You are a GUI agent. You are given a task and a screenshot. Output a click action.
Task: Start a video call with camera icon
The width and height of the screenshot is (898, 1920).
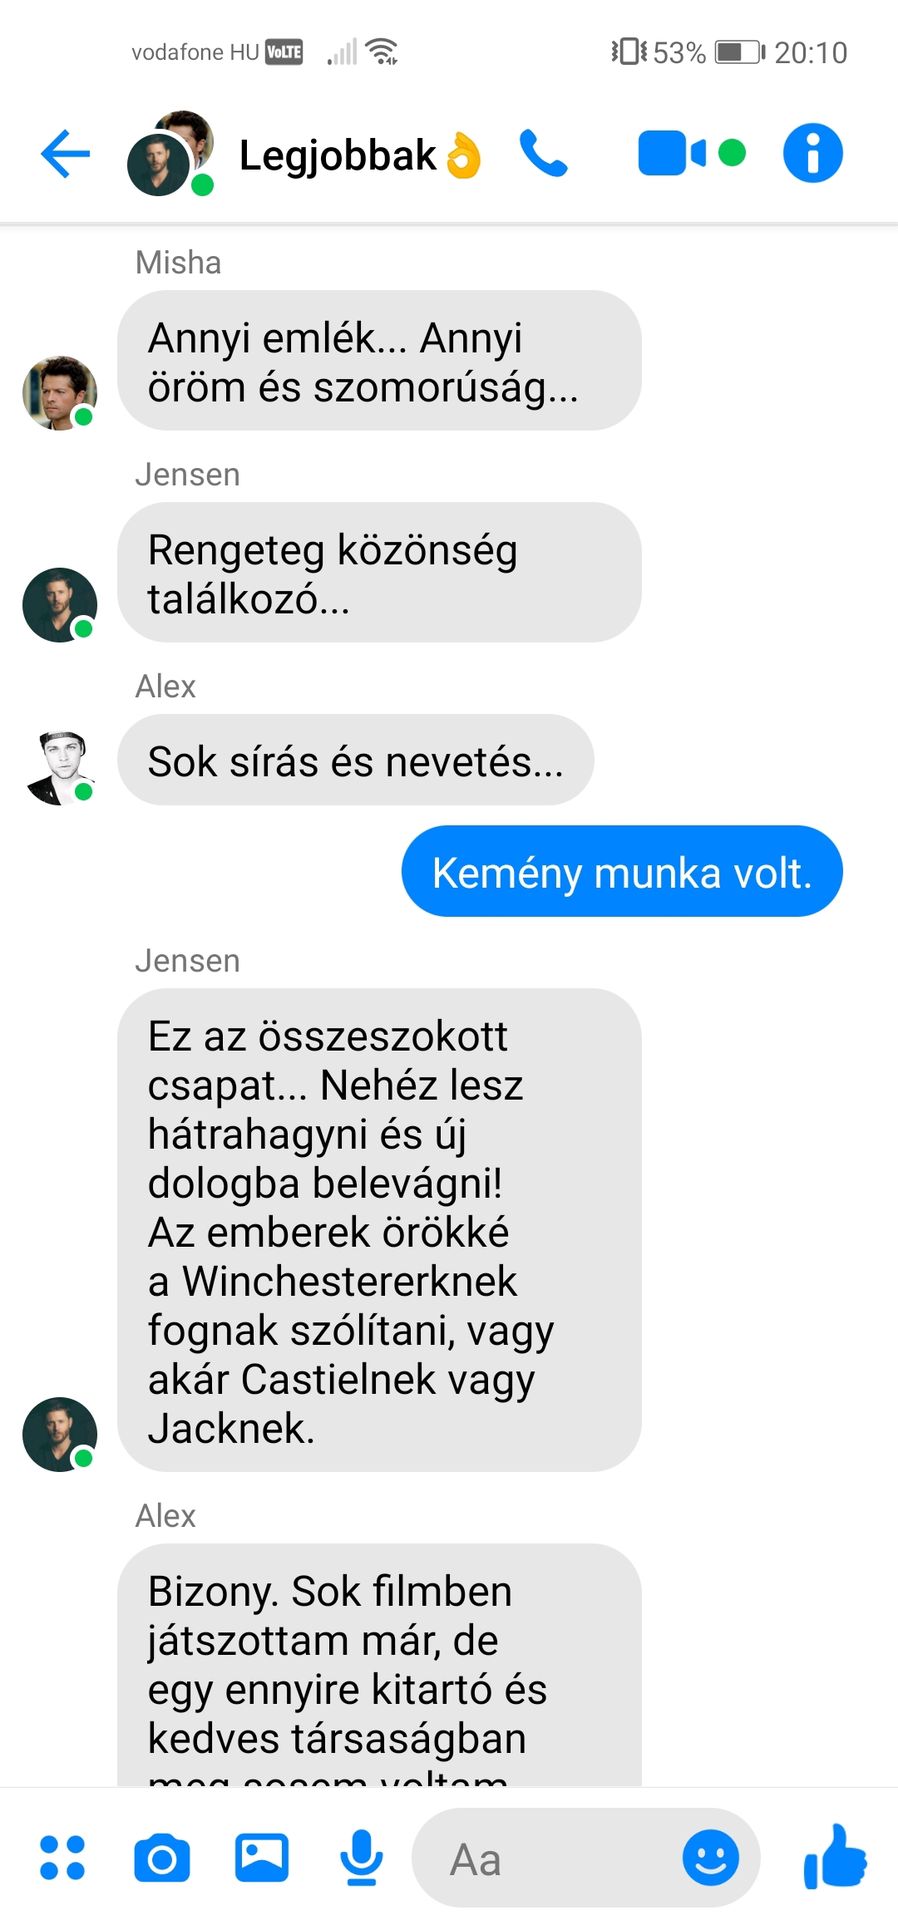(x=671, y=153)
